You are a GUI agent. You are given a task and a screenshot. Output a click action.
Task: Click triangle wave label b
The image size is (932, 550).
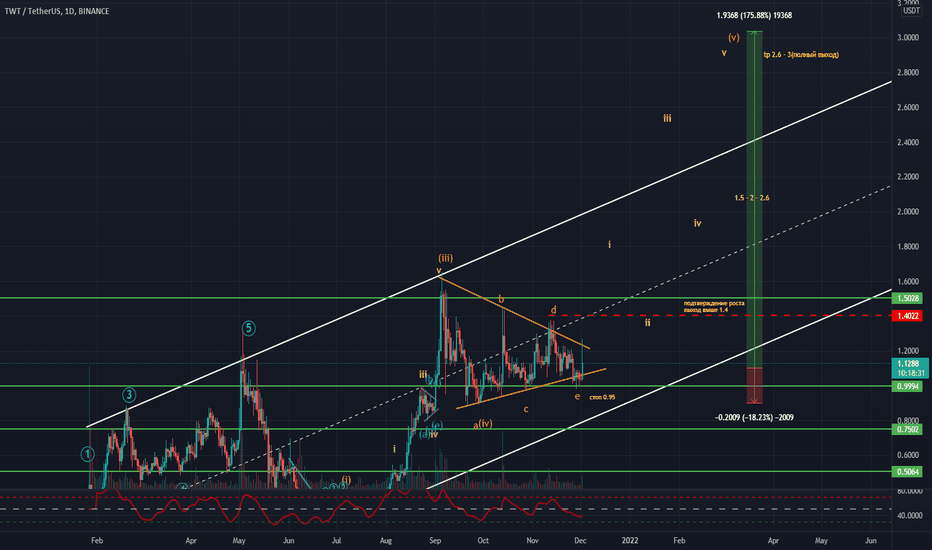pyautogui.click(x=501, y=300)
